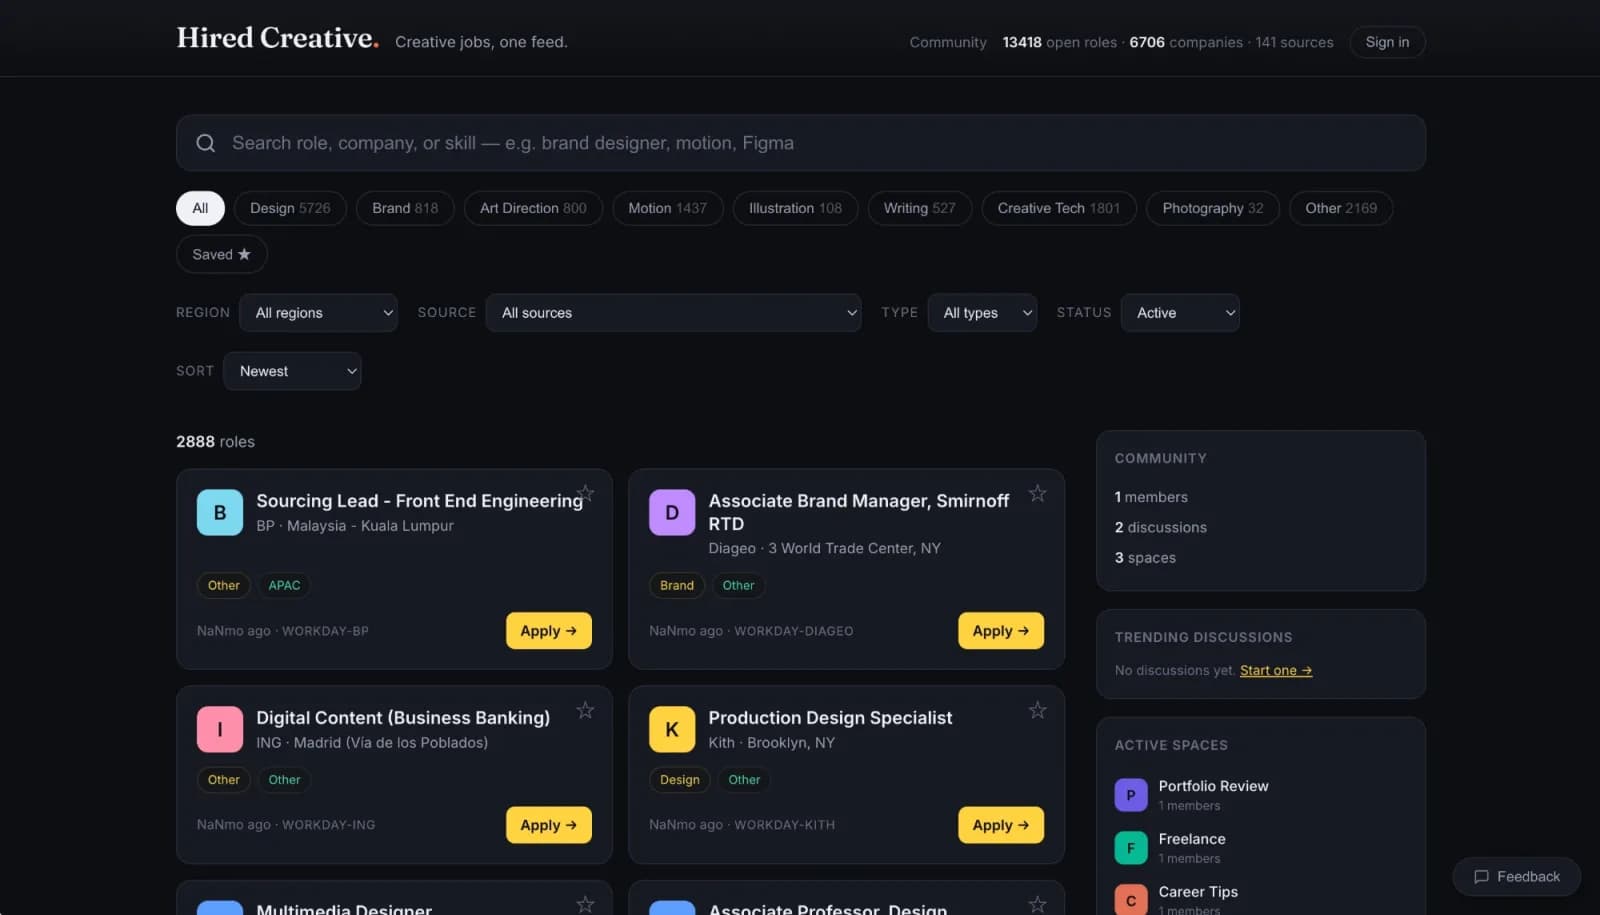Click the ING company logo avatar
Screen dimensions: 1600x915
220,729
